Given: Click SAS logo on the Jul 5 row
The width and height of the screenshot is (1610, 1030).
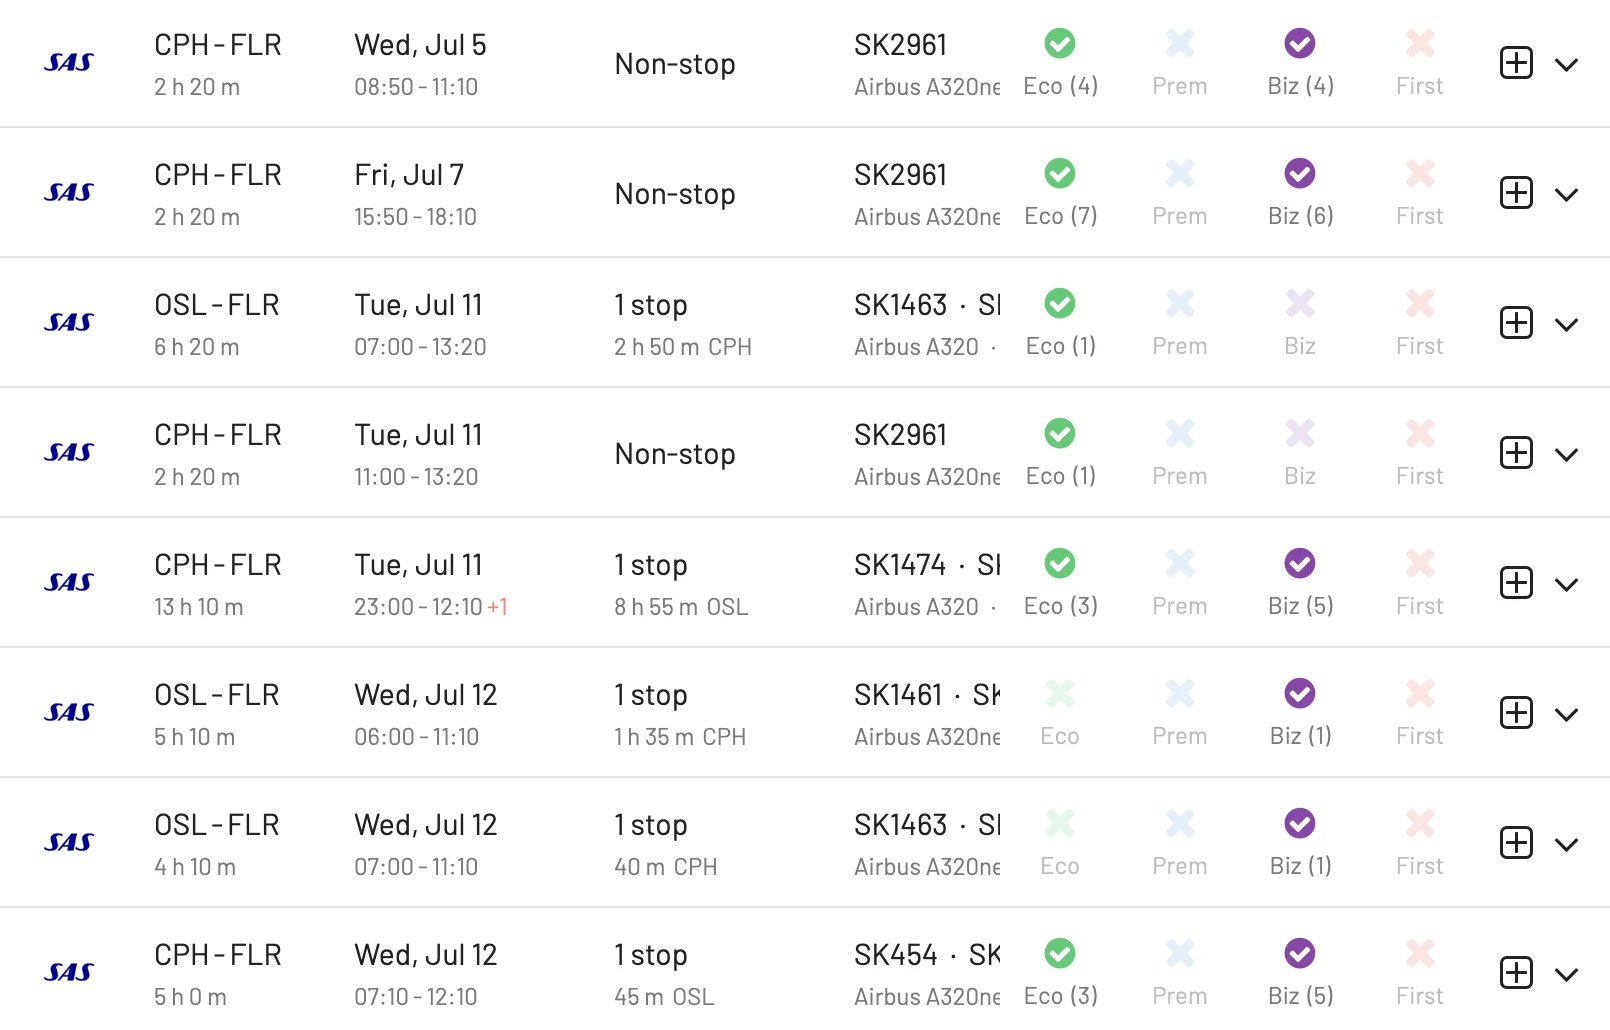Looking at the screenshot, I should (69, 63).
